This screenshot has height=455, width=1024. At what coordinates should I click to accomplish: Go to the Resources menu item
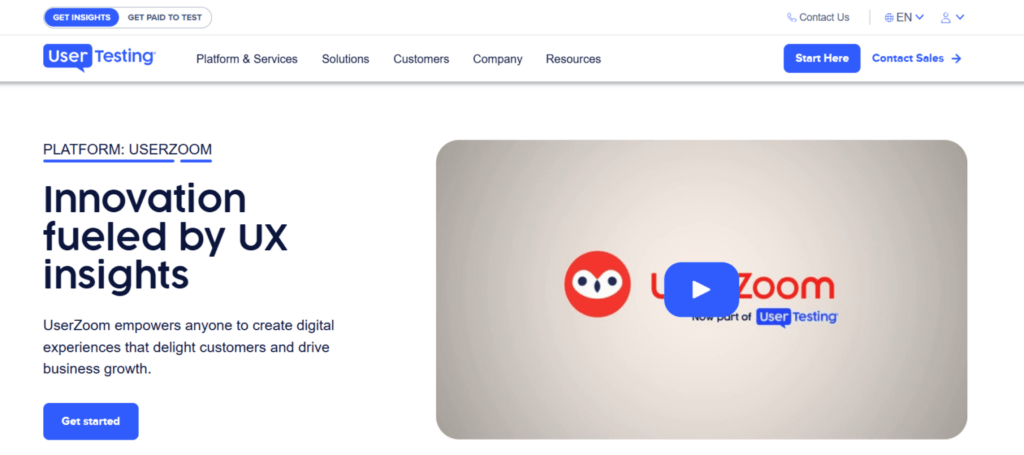(573, 59)
